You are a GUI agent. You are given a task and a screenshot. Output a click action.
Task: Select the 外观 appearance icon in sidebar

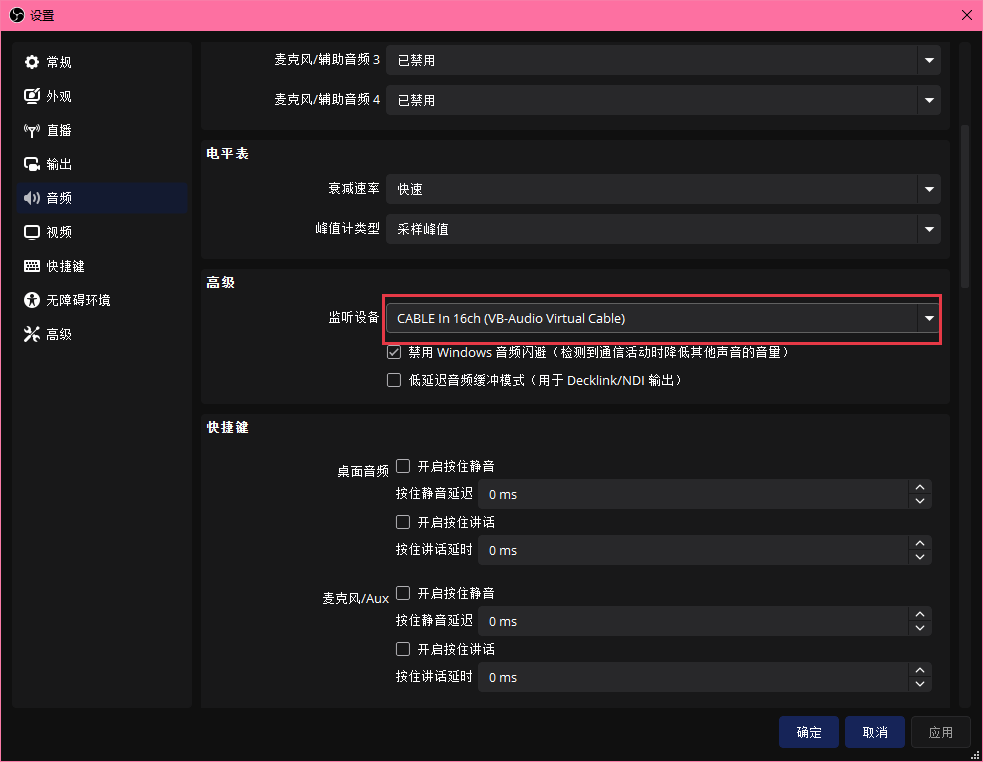tap(32, 96)
